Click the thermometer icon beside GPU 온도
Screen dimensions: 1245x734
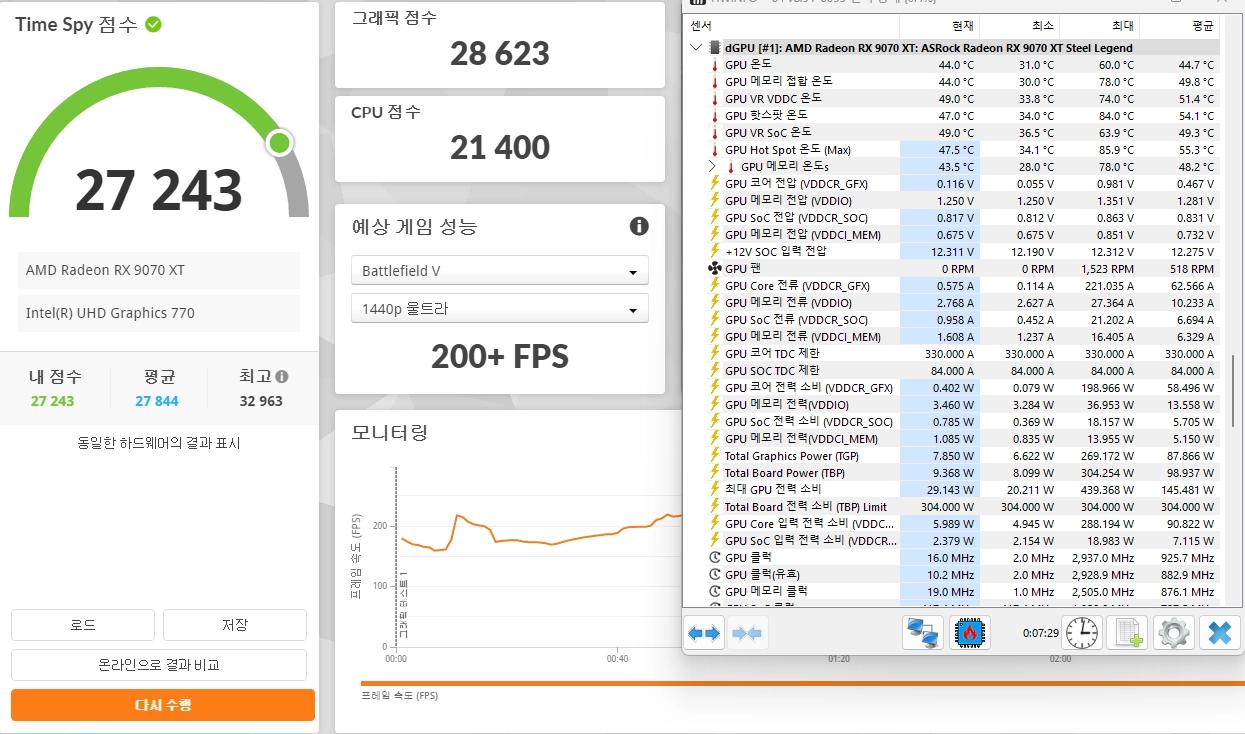point(714,65)
